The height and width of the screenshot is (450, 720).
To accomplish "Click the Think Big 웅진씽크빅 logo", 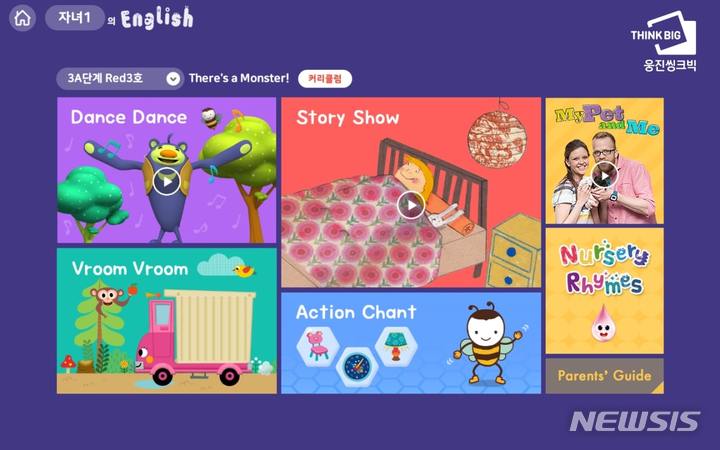I will click(x=664, y=41).
